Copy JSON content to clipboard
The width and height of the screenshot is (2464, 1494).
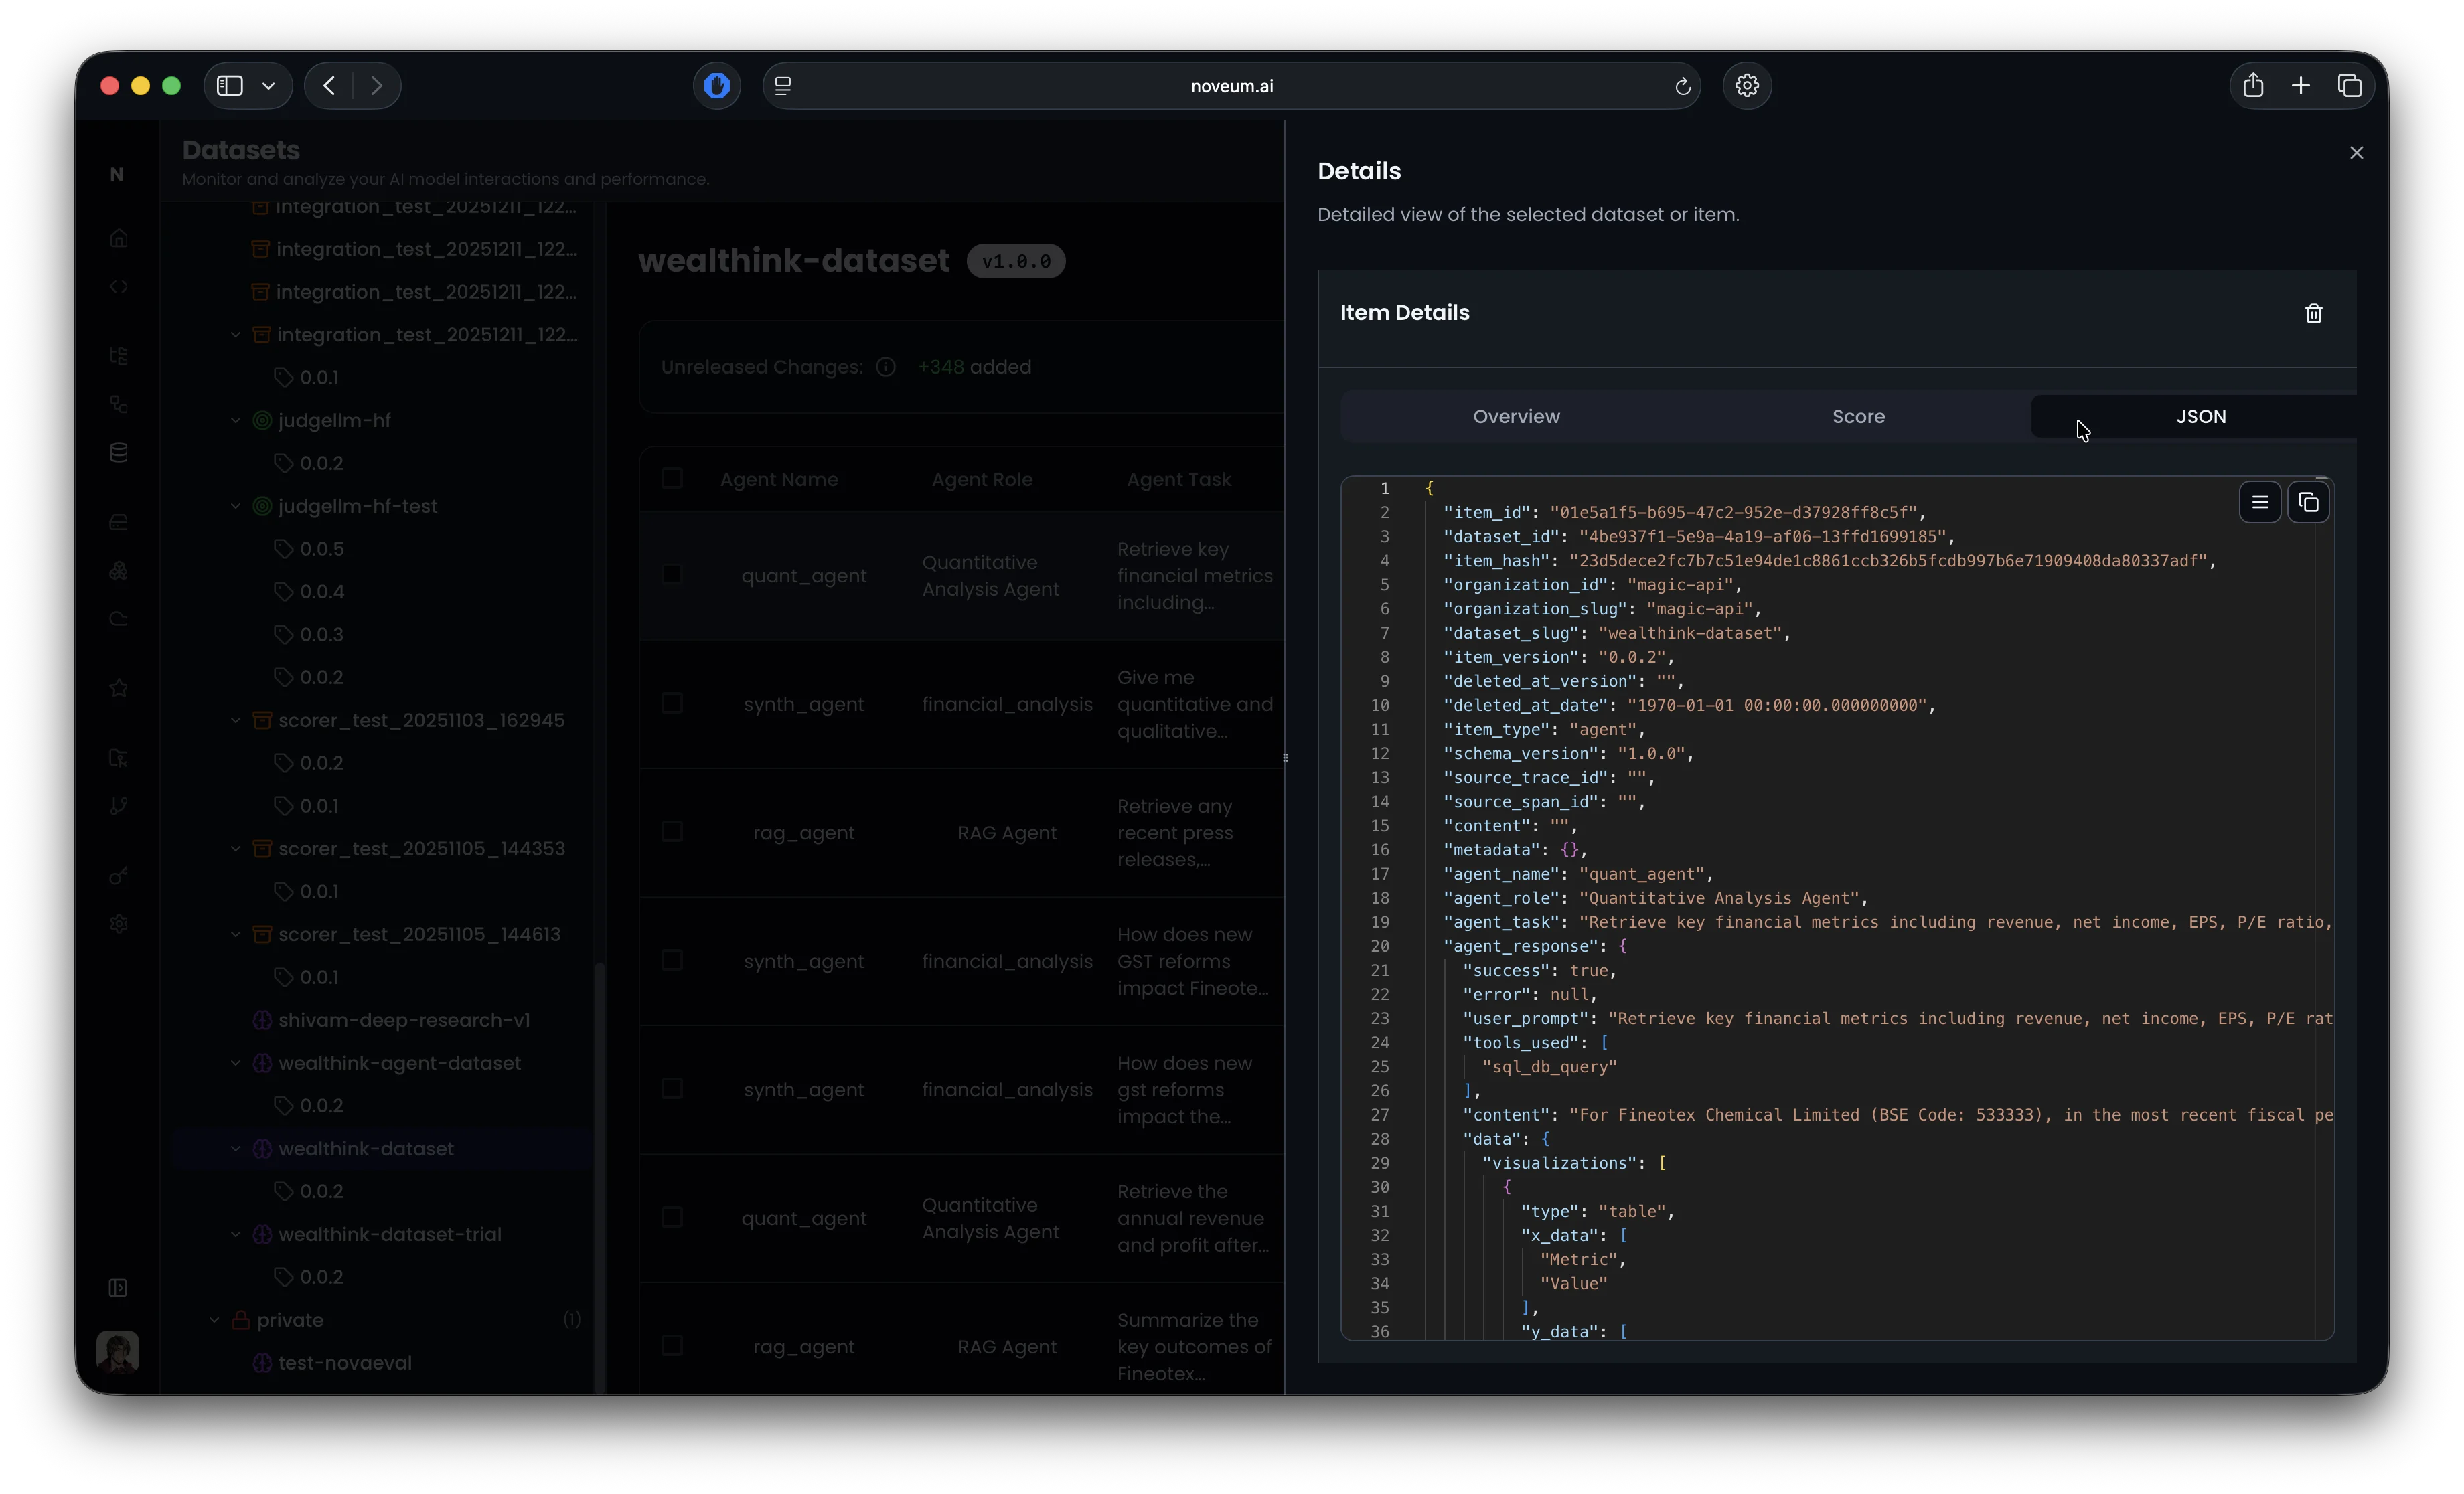(x=2308, y=503)
